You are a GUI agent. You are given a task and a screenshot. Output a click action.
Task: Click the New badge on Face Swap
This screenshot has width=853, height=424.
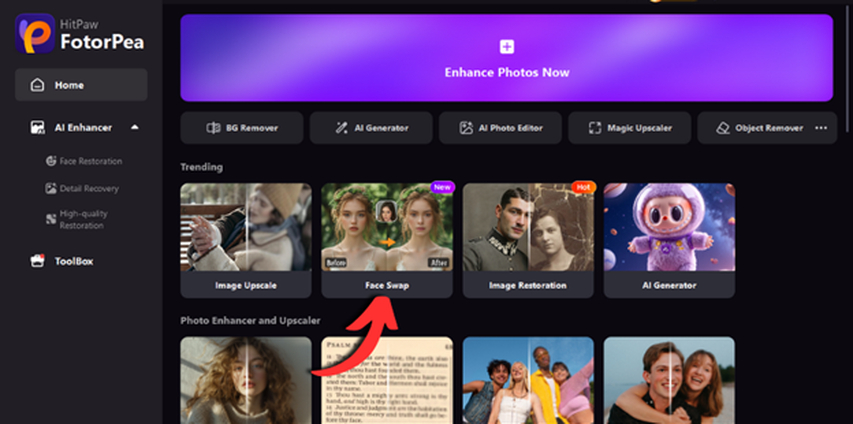442,187
